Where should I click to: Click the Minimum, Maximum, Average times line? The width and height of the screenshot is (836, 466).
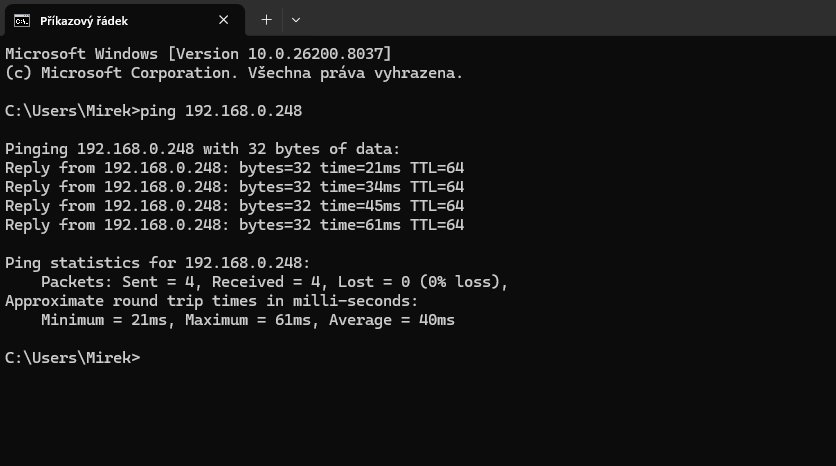[x=248, y=319]
